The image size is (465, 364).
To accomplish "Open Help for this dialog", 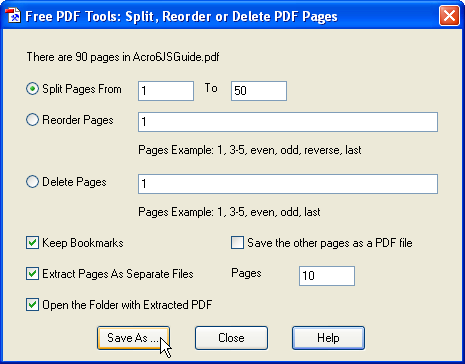I will (328, 338).
